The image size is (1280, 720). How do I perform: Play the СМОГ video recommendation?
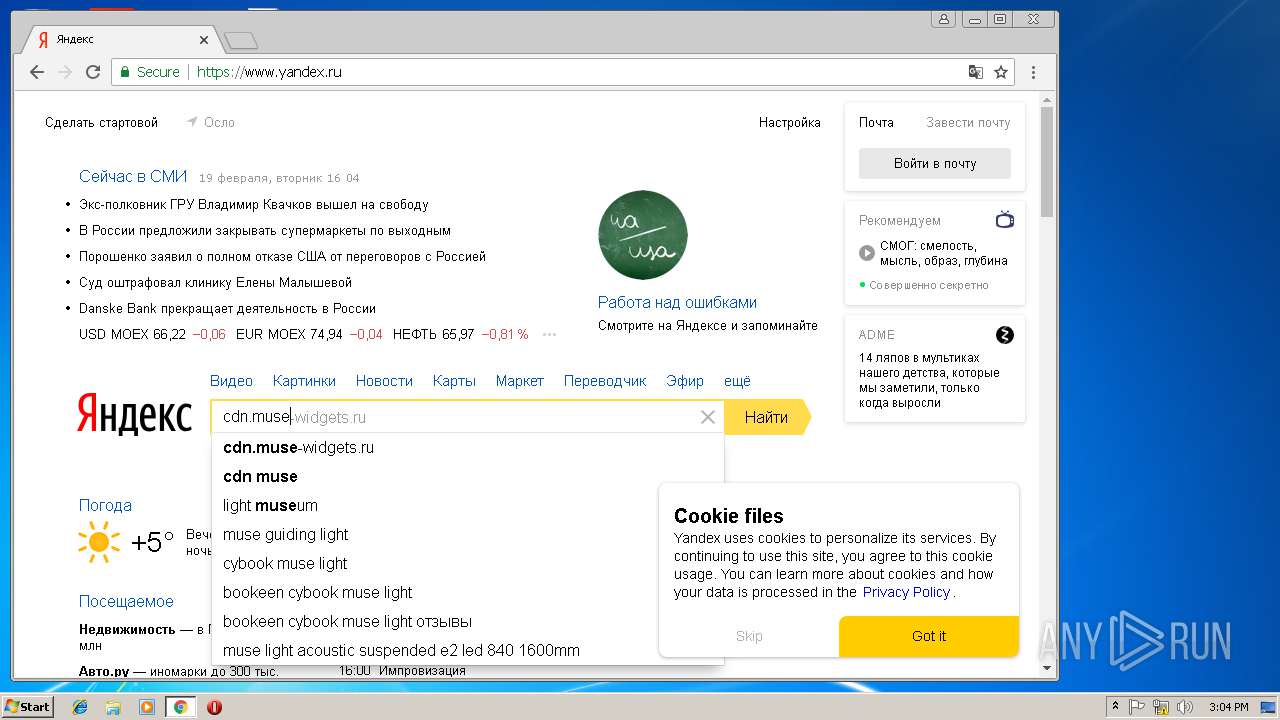[x=867, y=253]
